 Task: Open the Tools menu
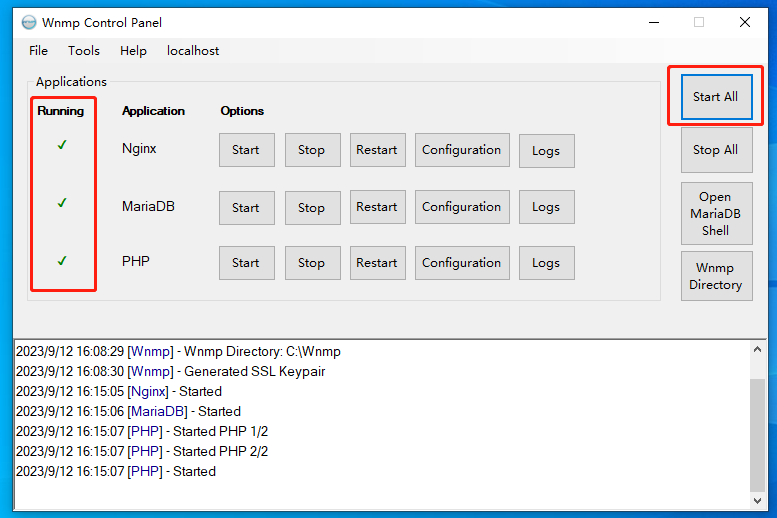pyautogui.click(x=84, y=51)
